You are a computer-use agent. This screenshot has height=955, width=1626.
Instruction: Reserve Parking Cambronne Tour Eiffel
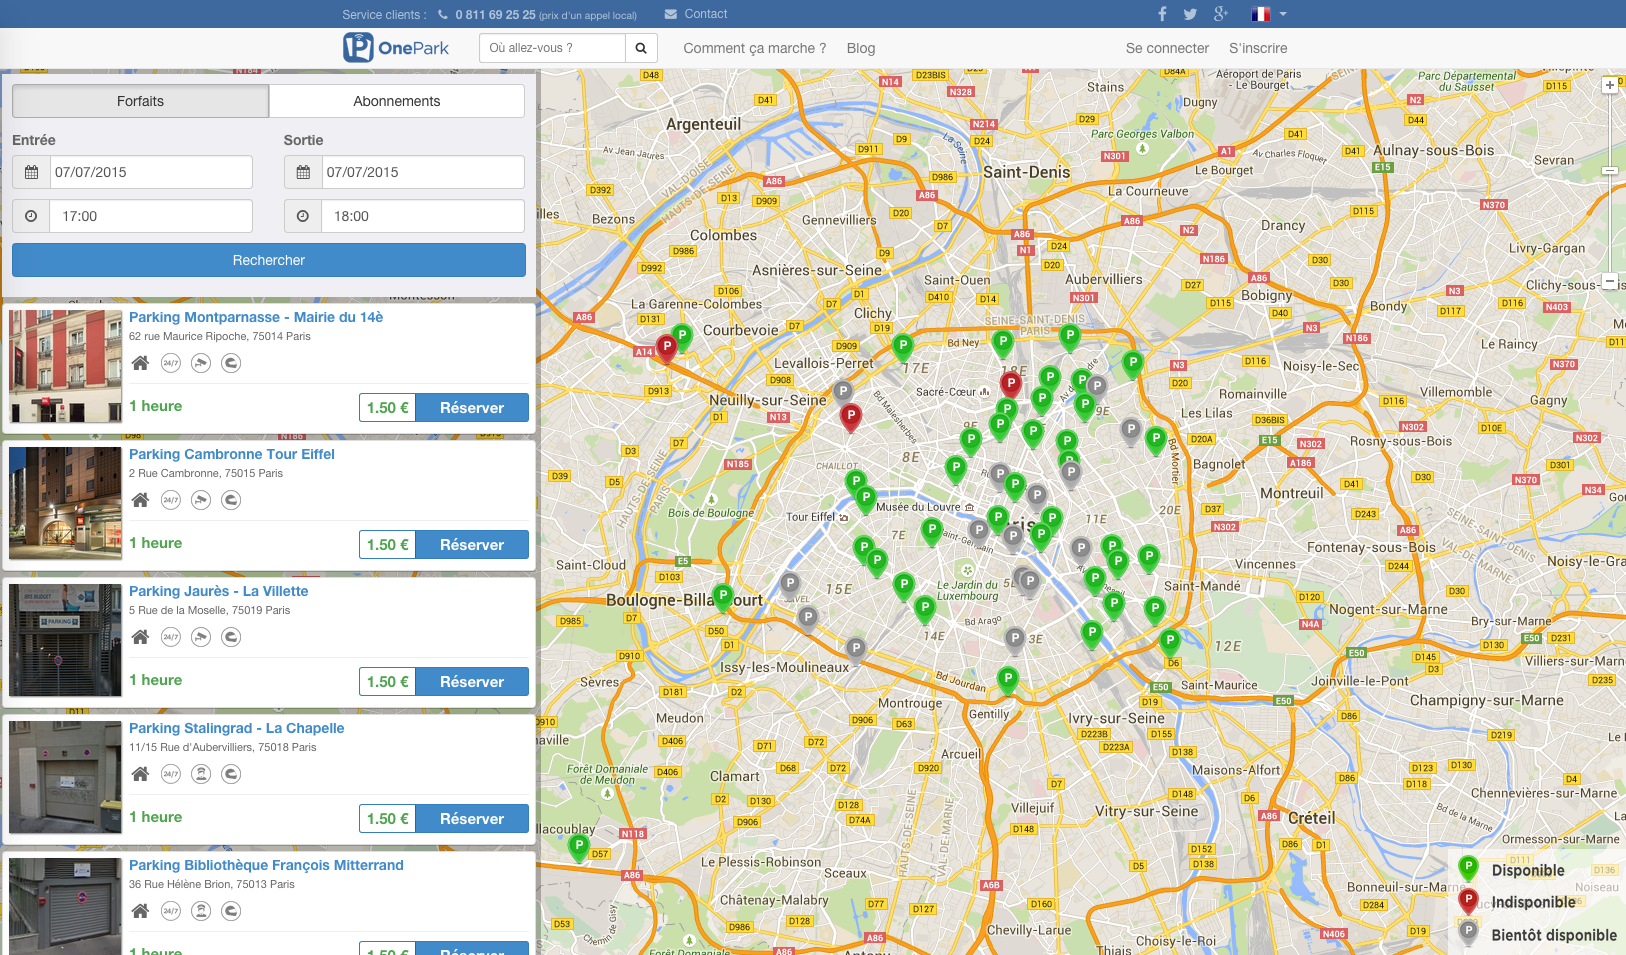pos(471,545)
